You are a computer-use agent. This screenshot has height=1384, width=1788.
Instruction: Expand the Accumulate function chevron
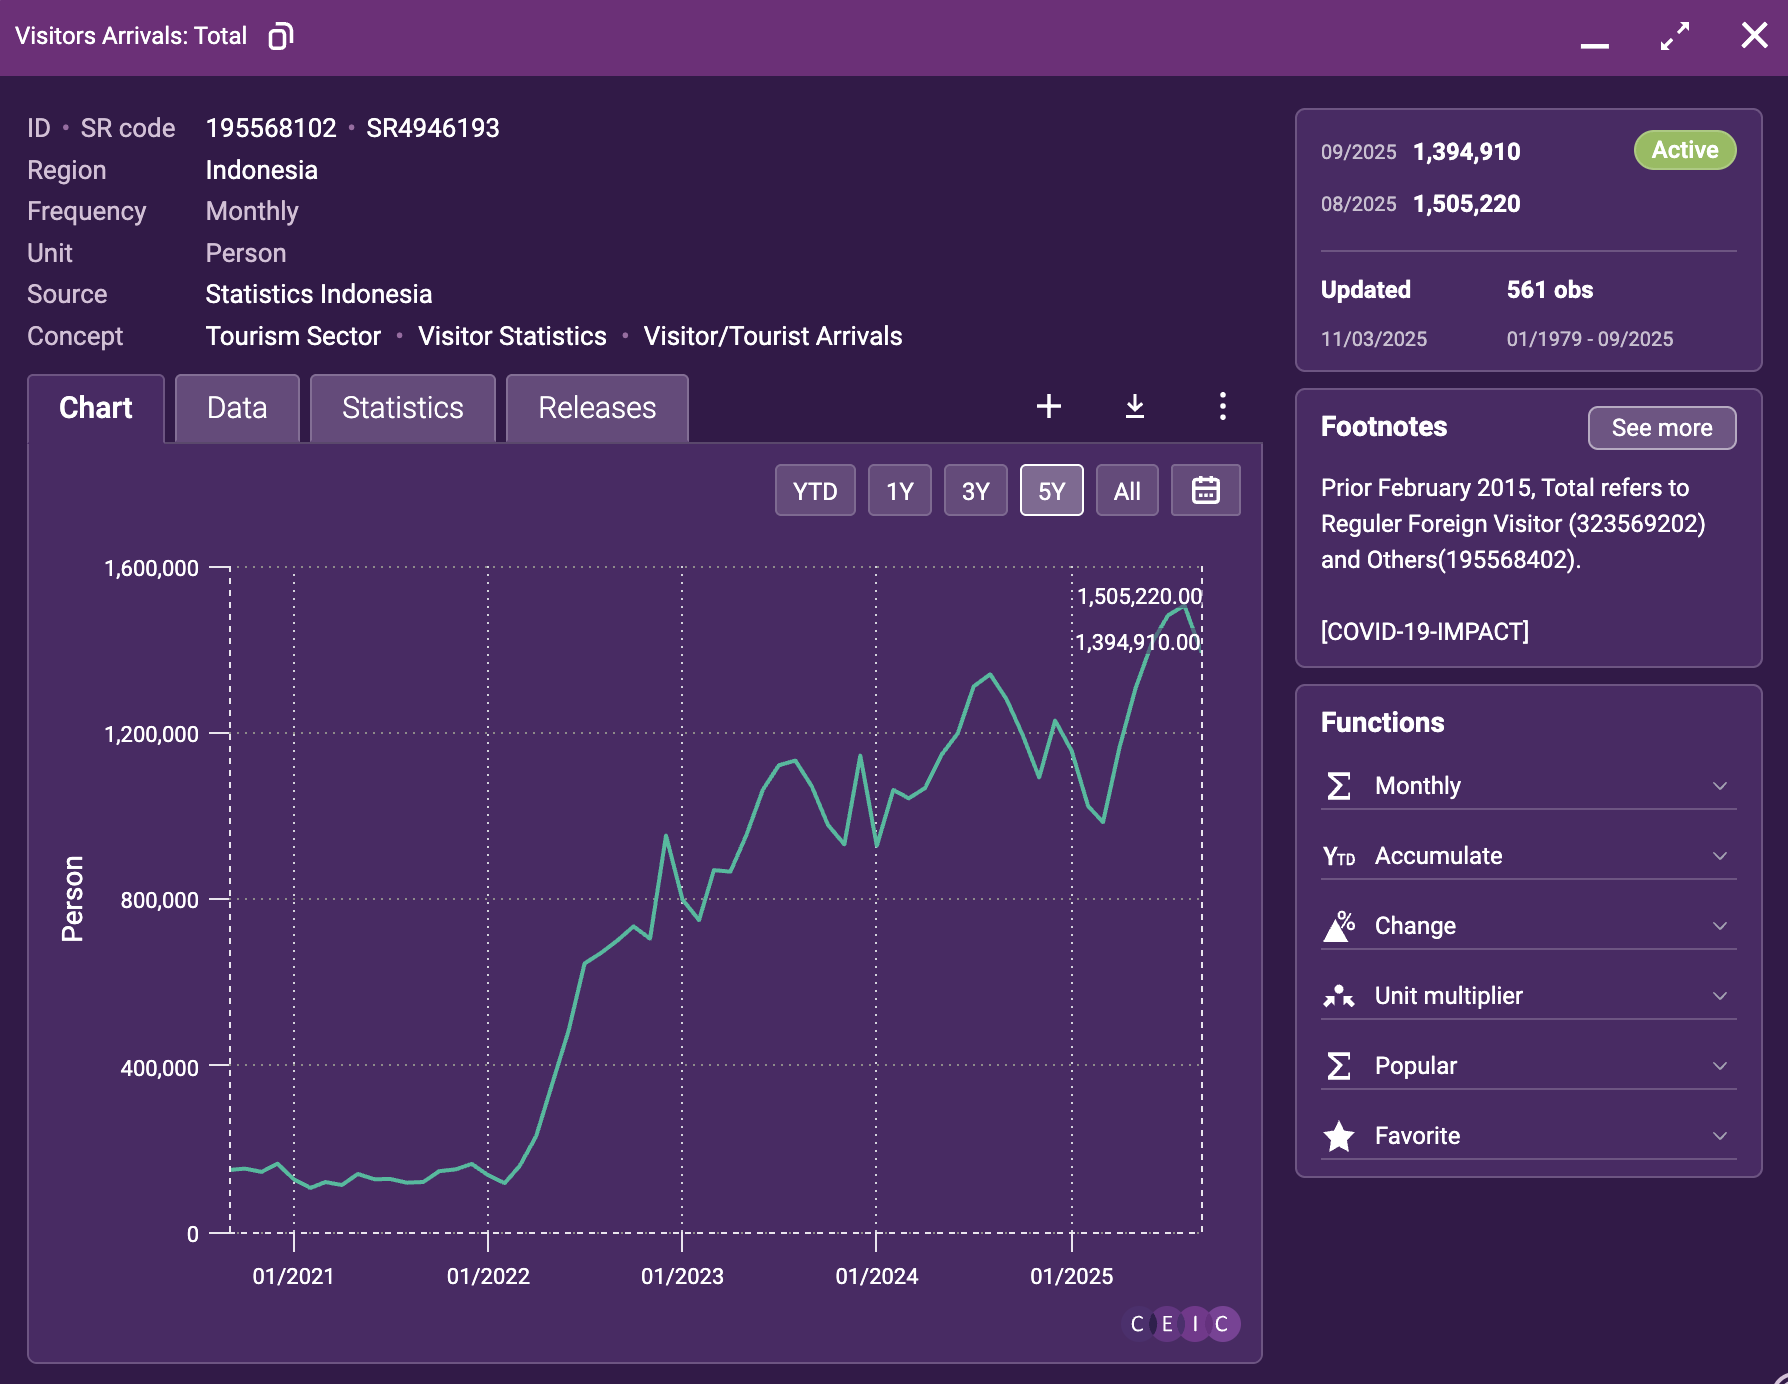[1719, 856]
